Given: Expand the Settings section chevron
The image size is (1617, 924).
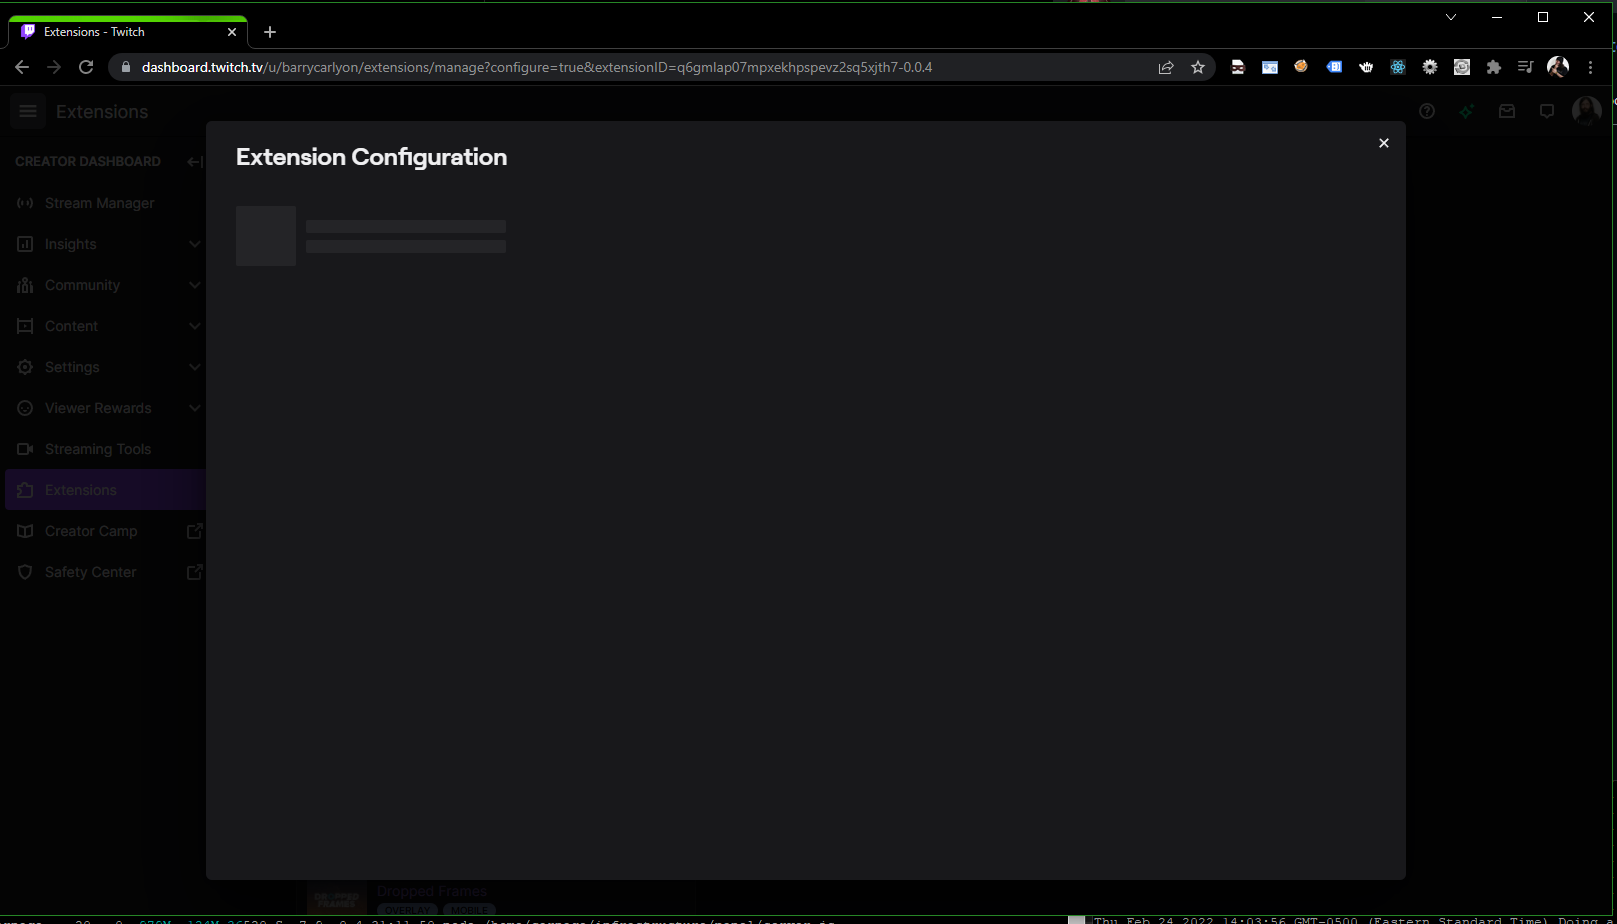Looking at the screenshot, I should 194,367.
